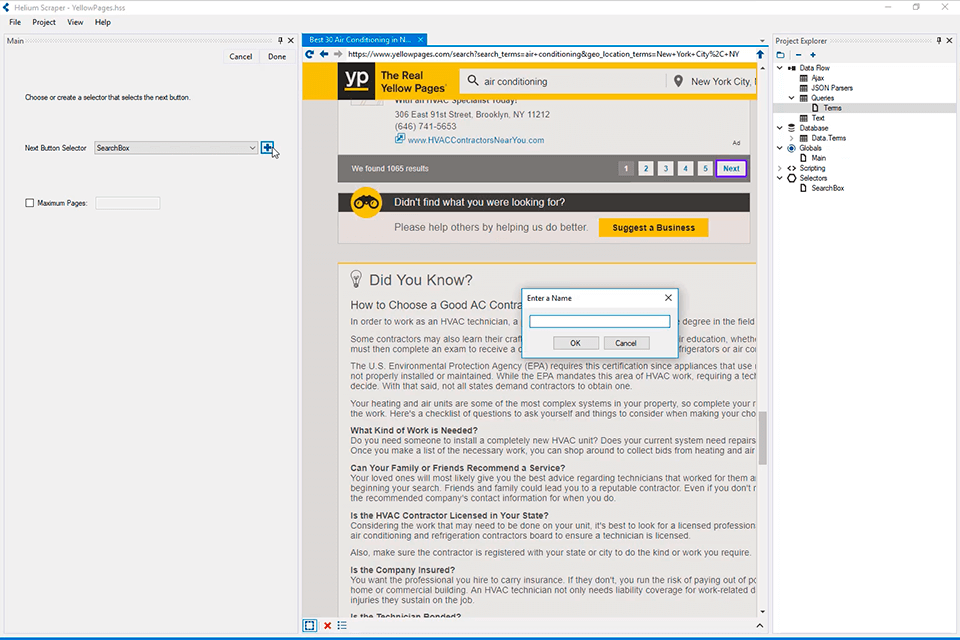Screen dimensions: 960x640
Task: Select the Ajax tree item
Action: (x=818, y=78)
